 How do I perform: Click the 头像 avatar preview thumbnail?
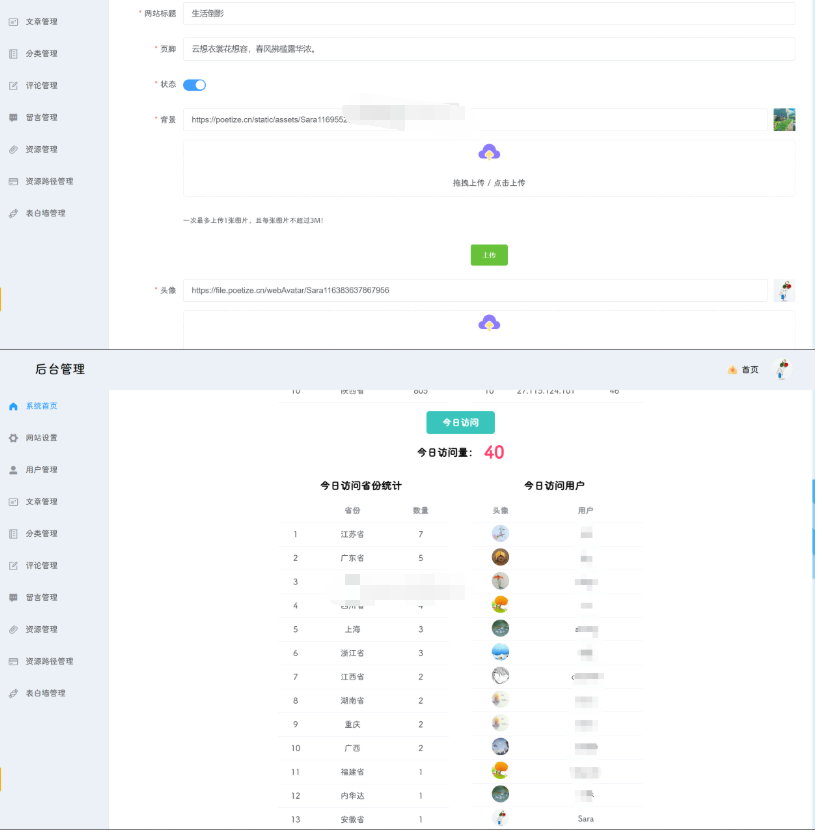coord(784,291)
